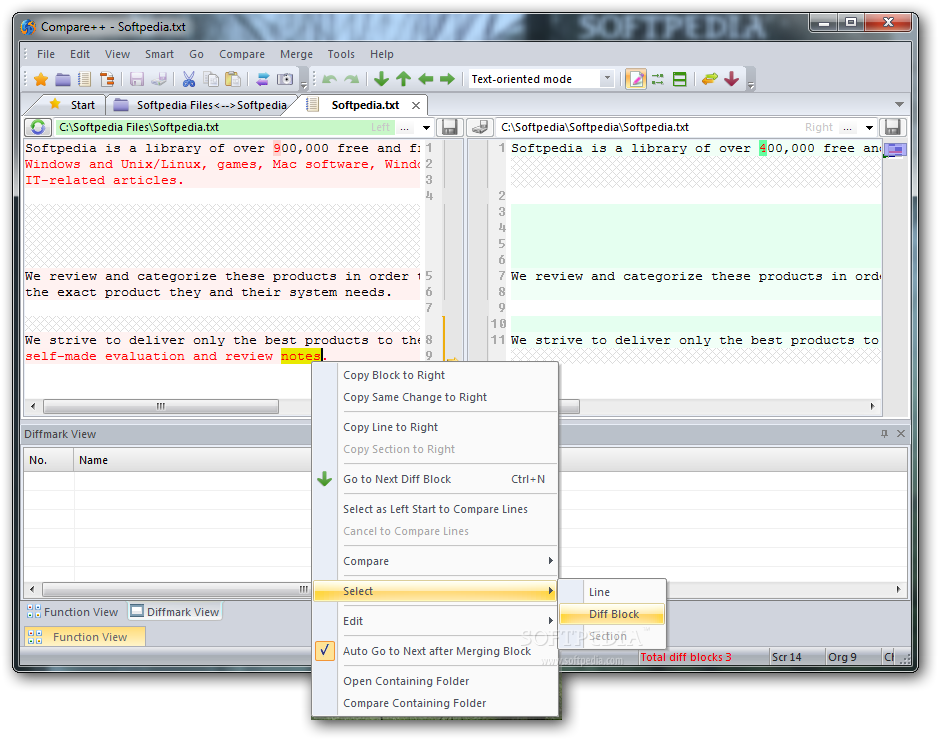Open the Smart menu
Viewport: 939px width, 740px height.
pos(159,54)
